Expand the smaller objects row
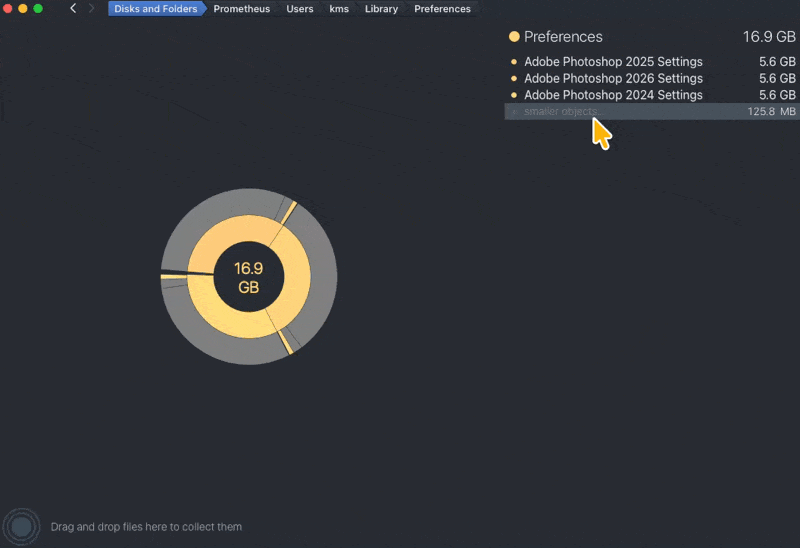Image resolution: width=800 pixels, height=548 pixels. [560, 112]
